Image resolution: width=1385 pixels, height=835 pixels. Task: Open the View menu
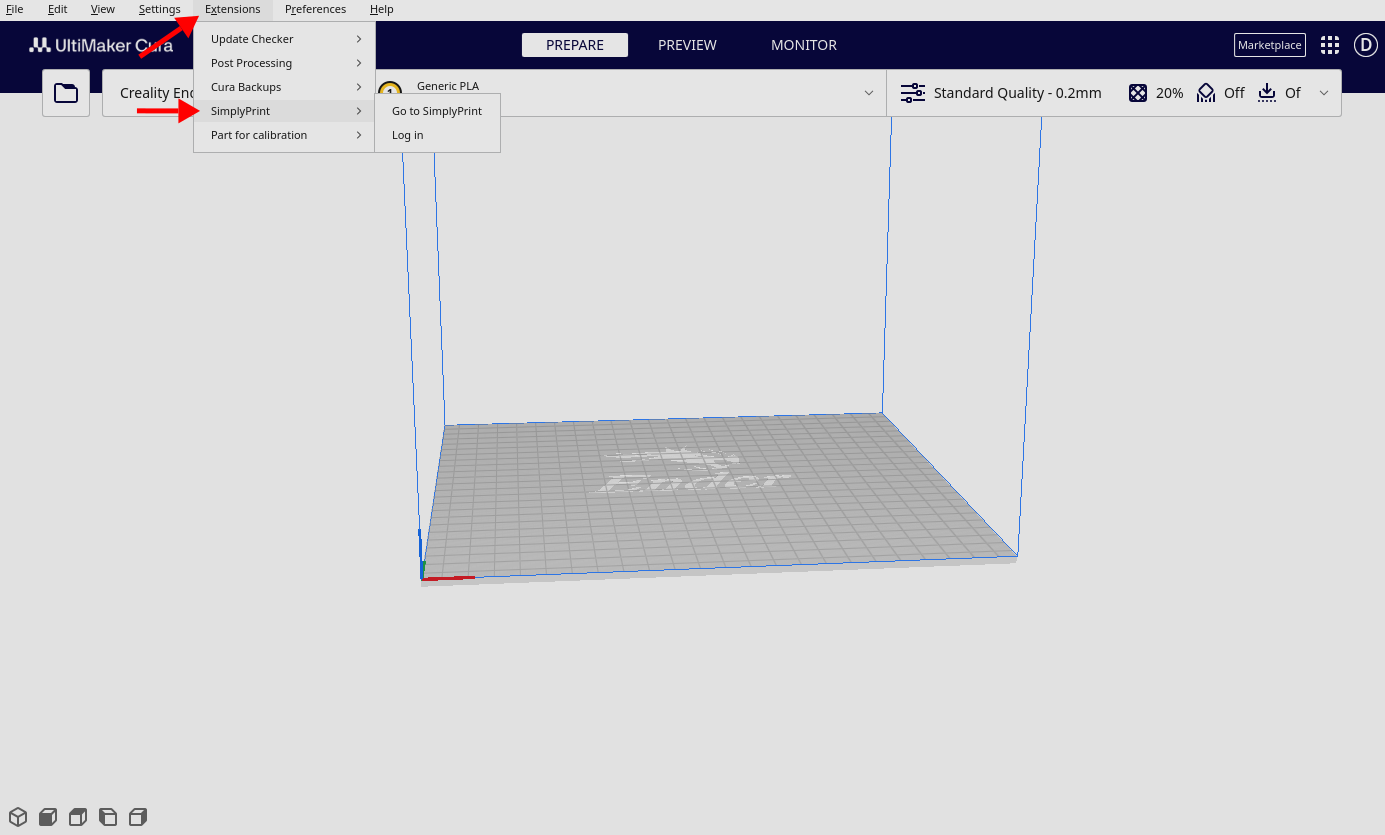(x=103, y=9)
